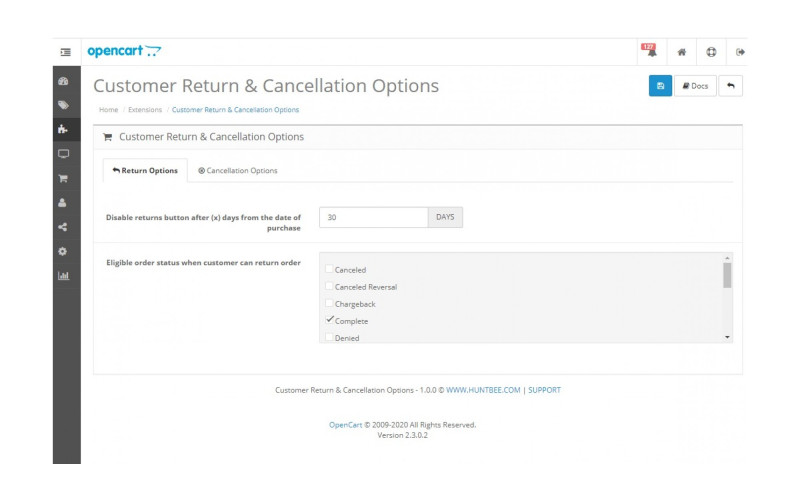Open the Sales cart icon
Screen dimensions: 800x500
click(64, 178)
